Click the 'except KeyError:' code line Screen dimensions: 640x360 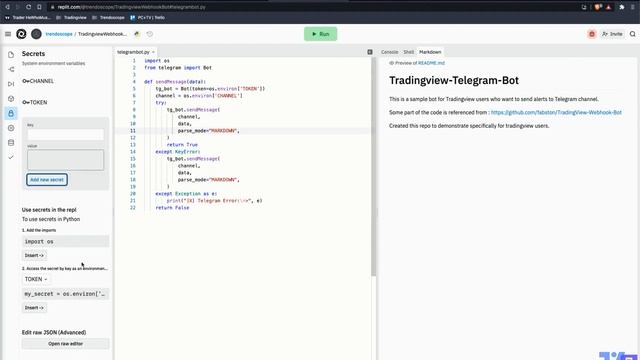pos(178,151)
